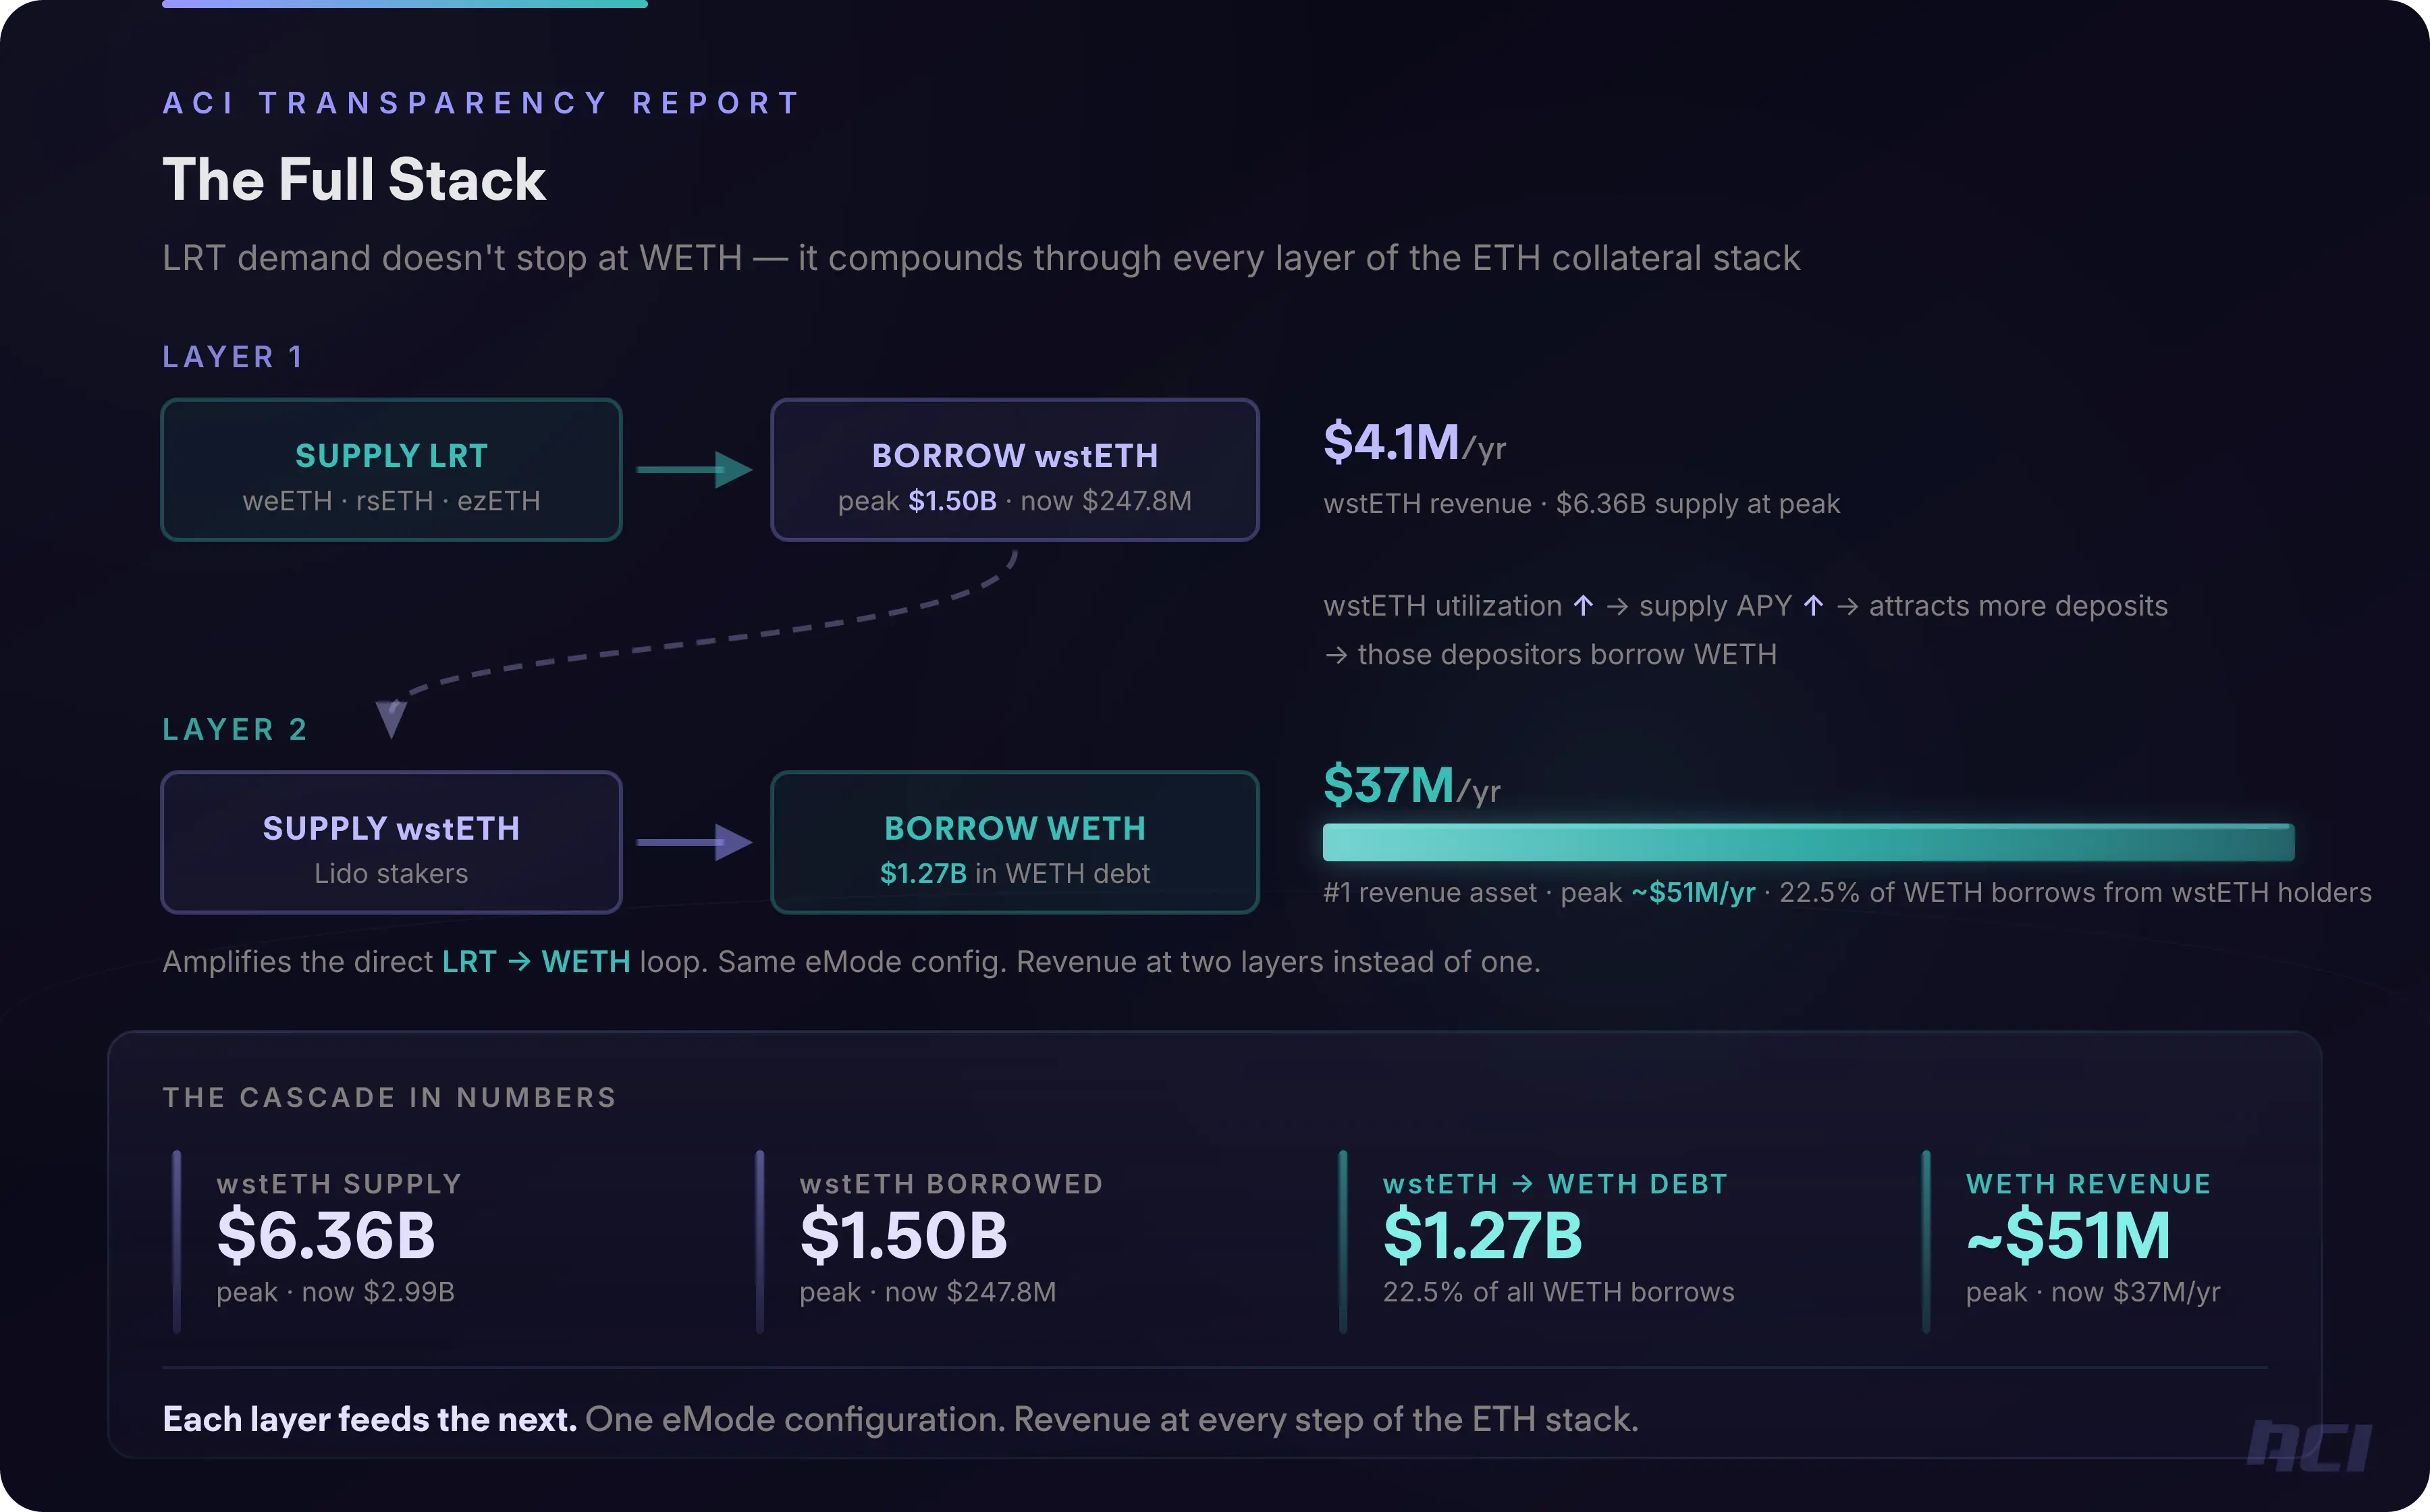Click the $6.36B wstETH SUPPLY figure
This screenshot has height=1512, width=2430.
(326, 1236)
